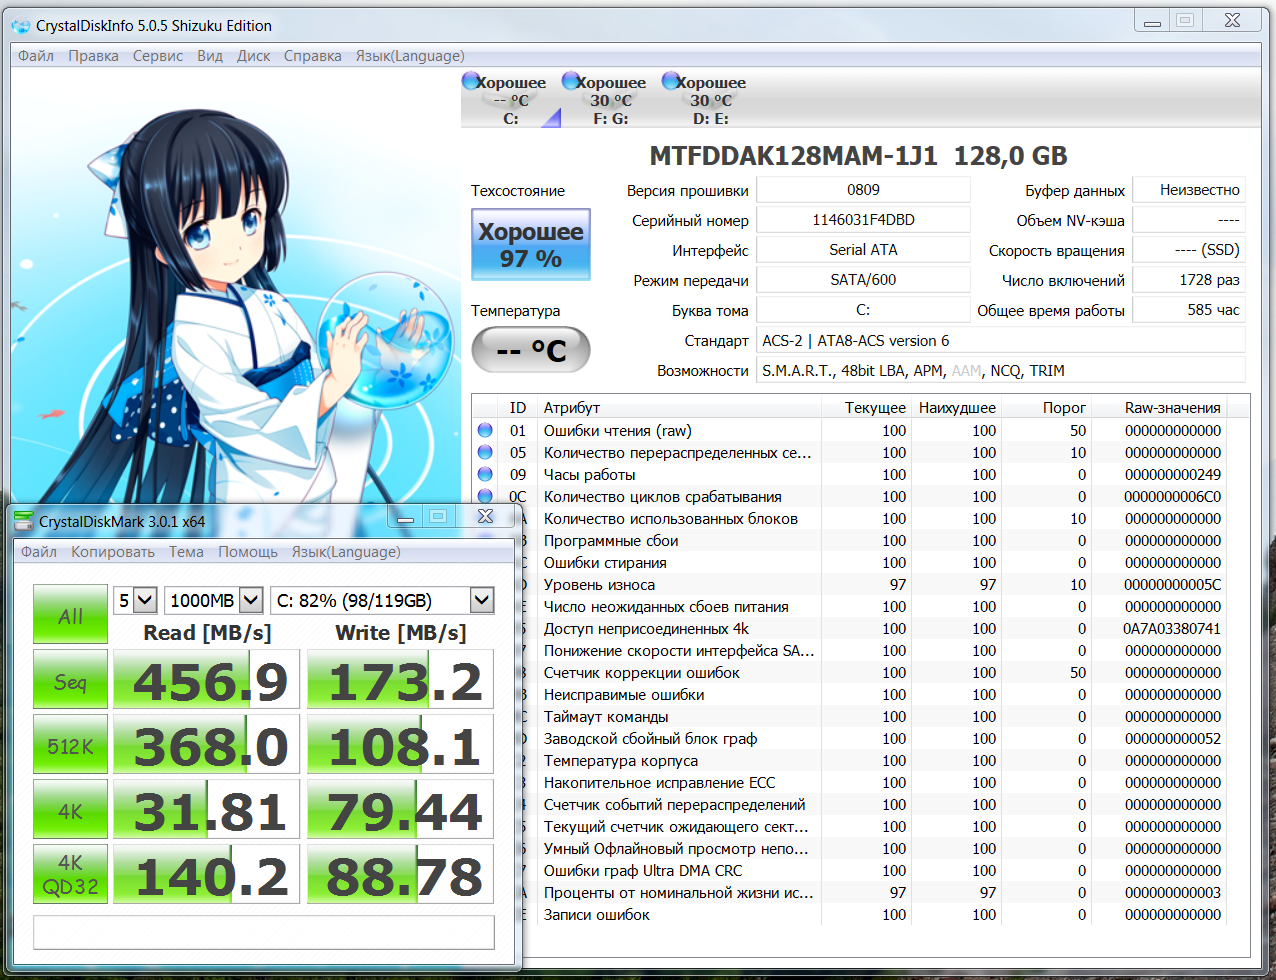Click the Seq write result 173.2
Viewport: 1276px width, 980px height.
[x=401, y=680]
